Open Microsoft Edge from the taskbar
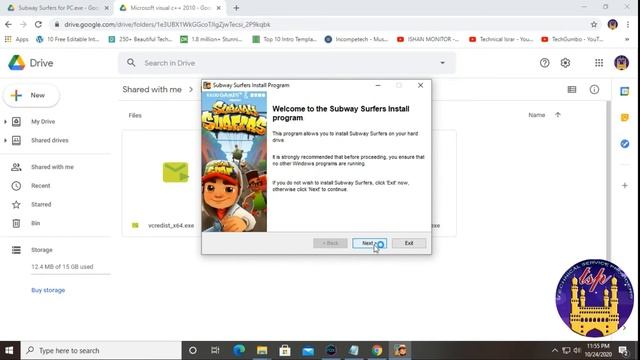Image resolution: width=640 pixels, height=360 pixels. point(239,350)
